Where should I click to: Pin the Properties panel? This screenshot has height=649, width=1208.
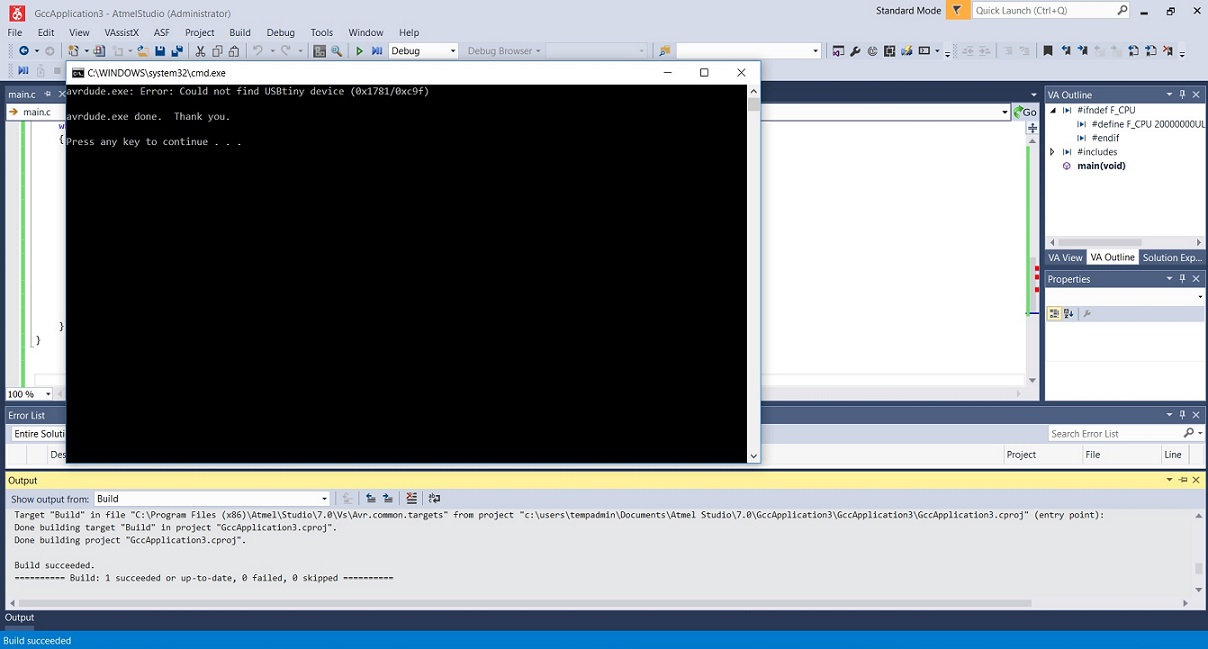(x=1182, y=279)
